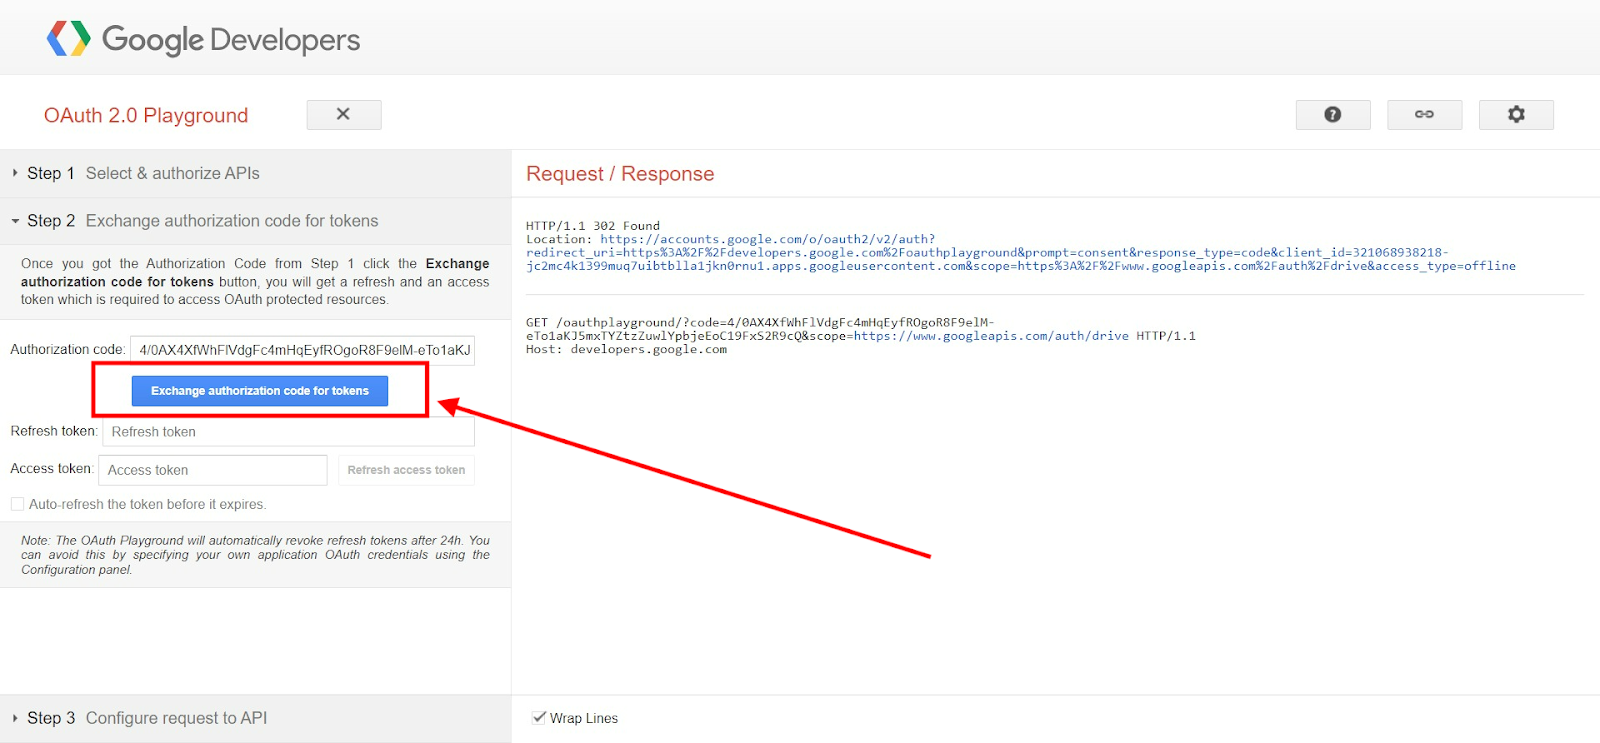Expand Step 1 Select & authorize APIs
The image size is (1600, 743).
point(255,173)
